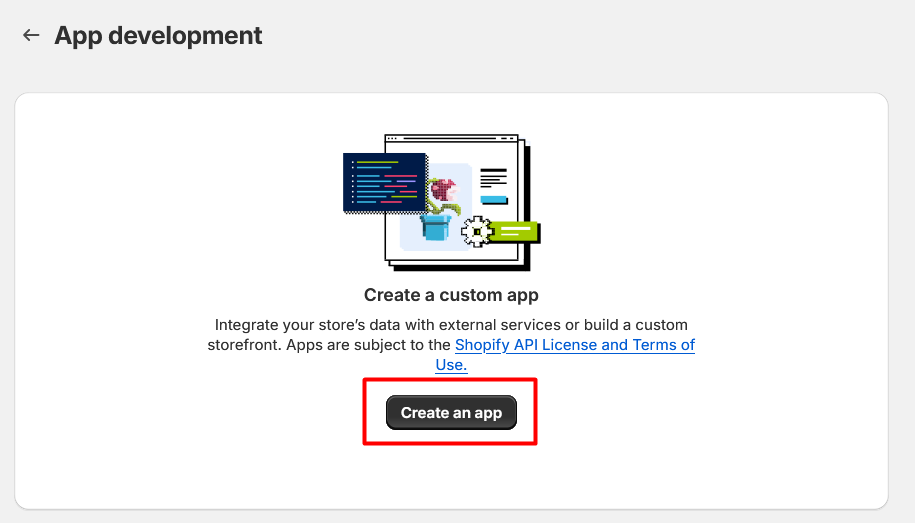This screenshot has height=523, width=915.
Task: Click the dark code editor panel illustration
Action: (385, 182)
